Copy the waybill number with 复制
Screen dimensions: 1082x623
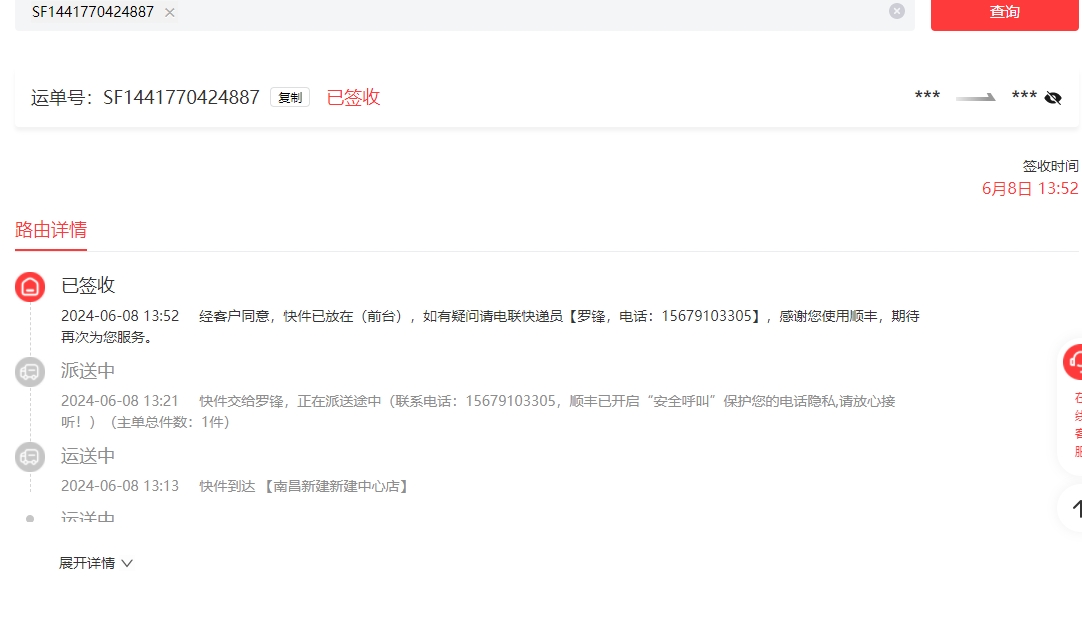290,98
